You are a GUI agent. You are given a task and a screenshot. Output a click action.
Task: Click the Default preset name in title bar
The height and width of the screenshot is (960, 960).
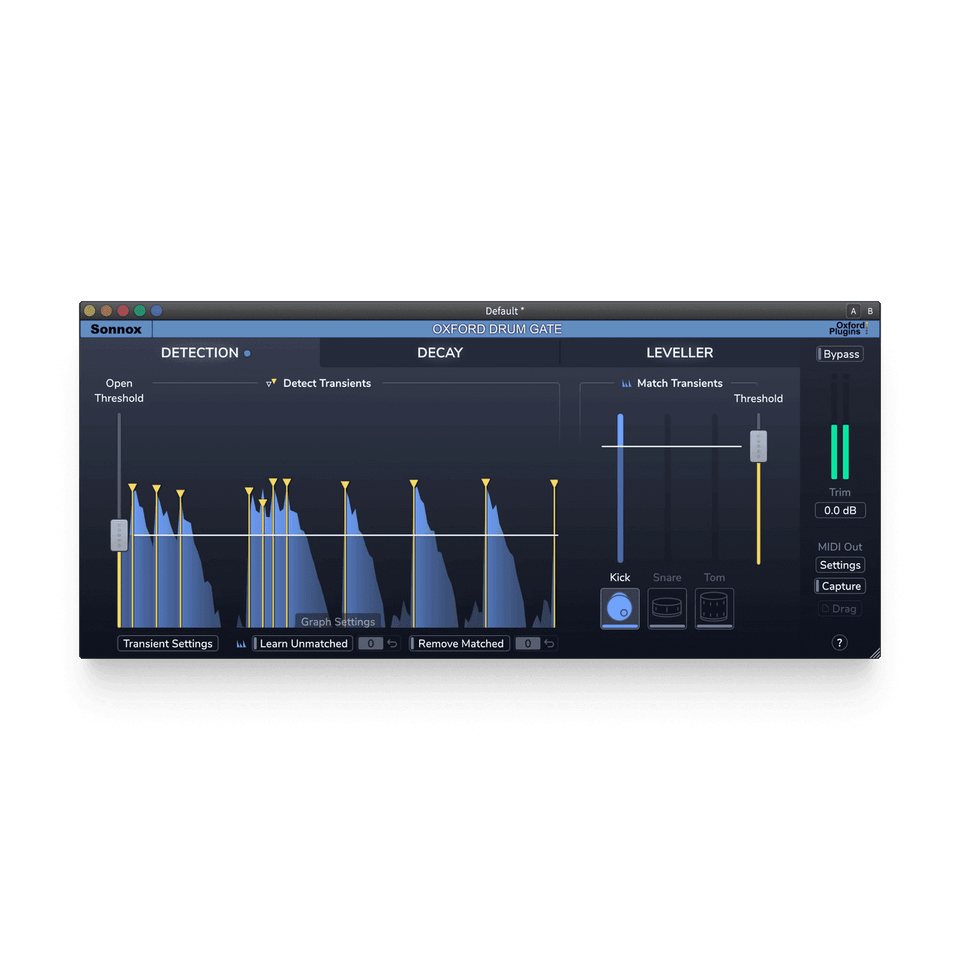click(x=504, y=311)
